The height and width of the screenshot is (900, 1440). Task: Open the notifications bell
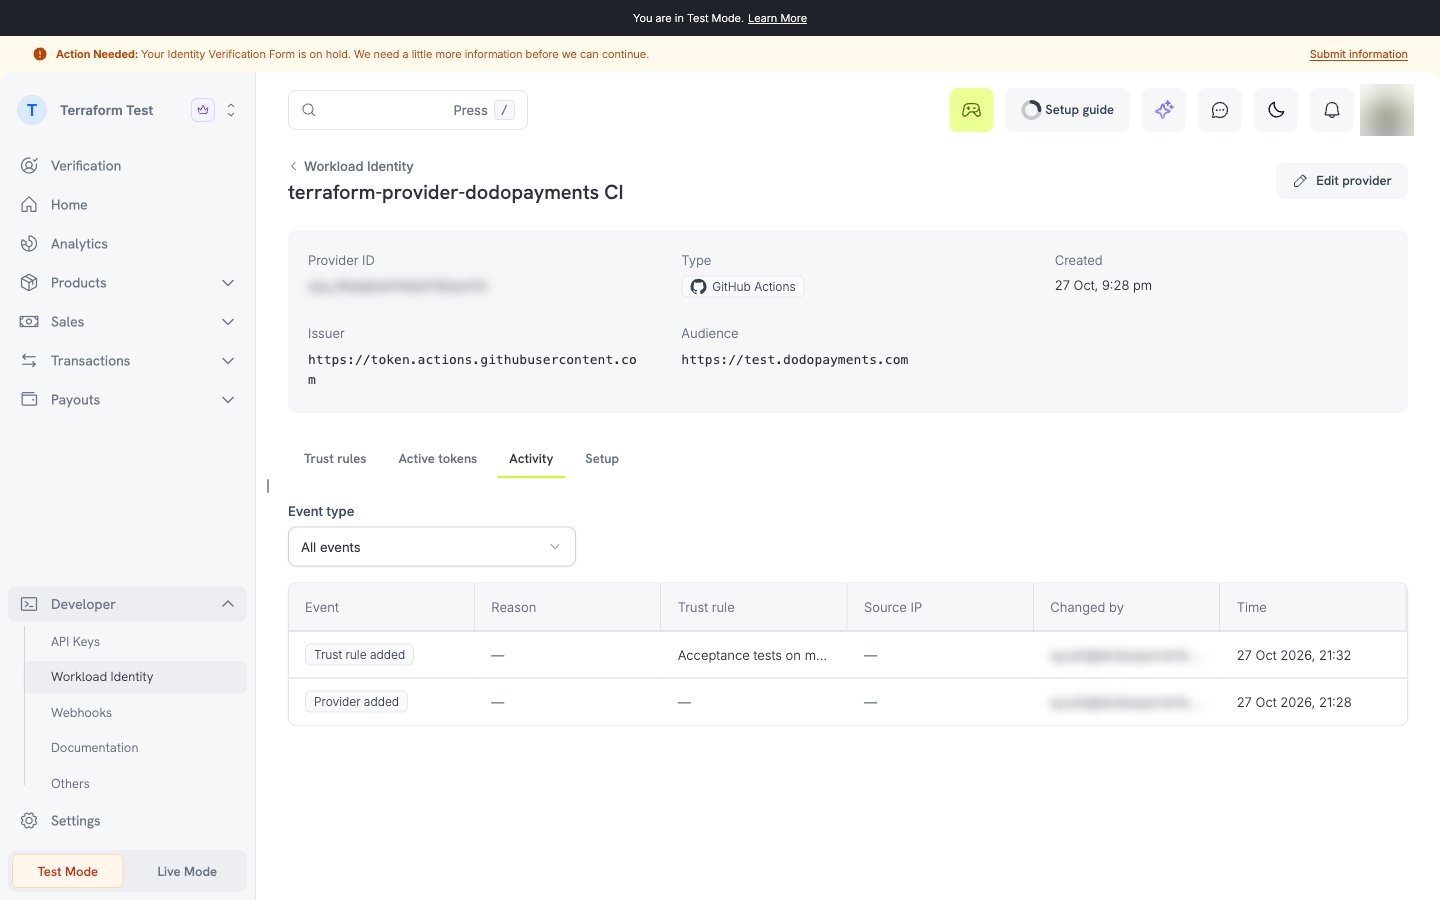point(1332,110)
